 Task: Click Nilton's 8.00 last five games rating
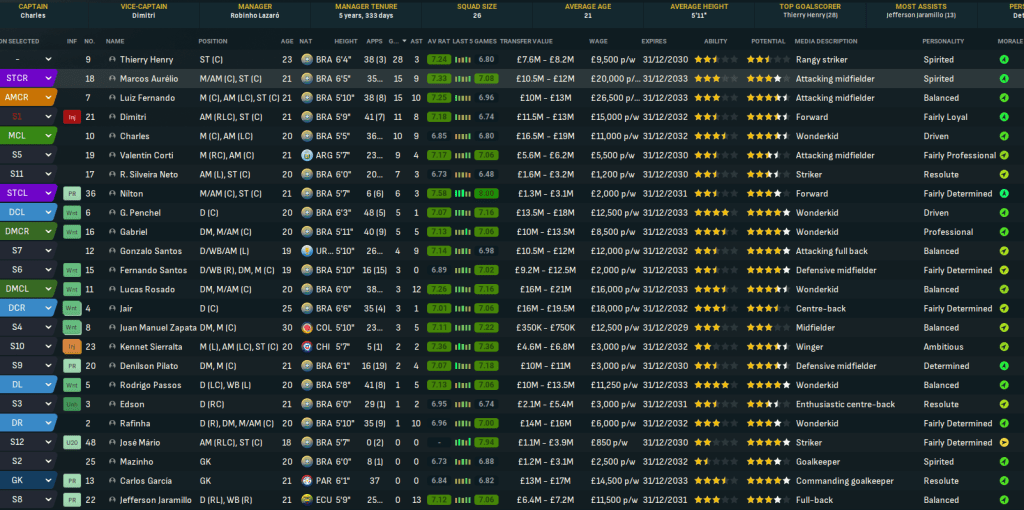click(x=486, y=193)
